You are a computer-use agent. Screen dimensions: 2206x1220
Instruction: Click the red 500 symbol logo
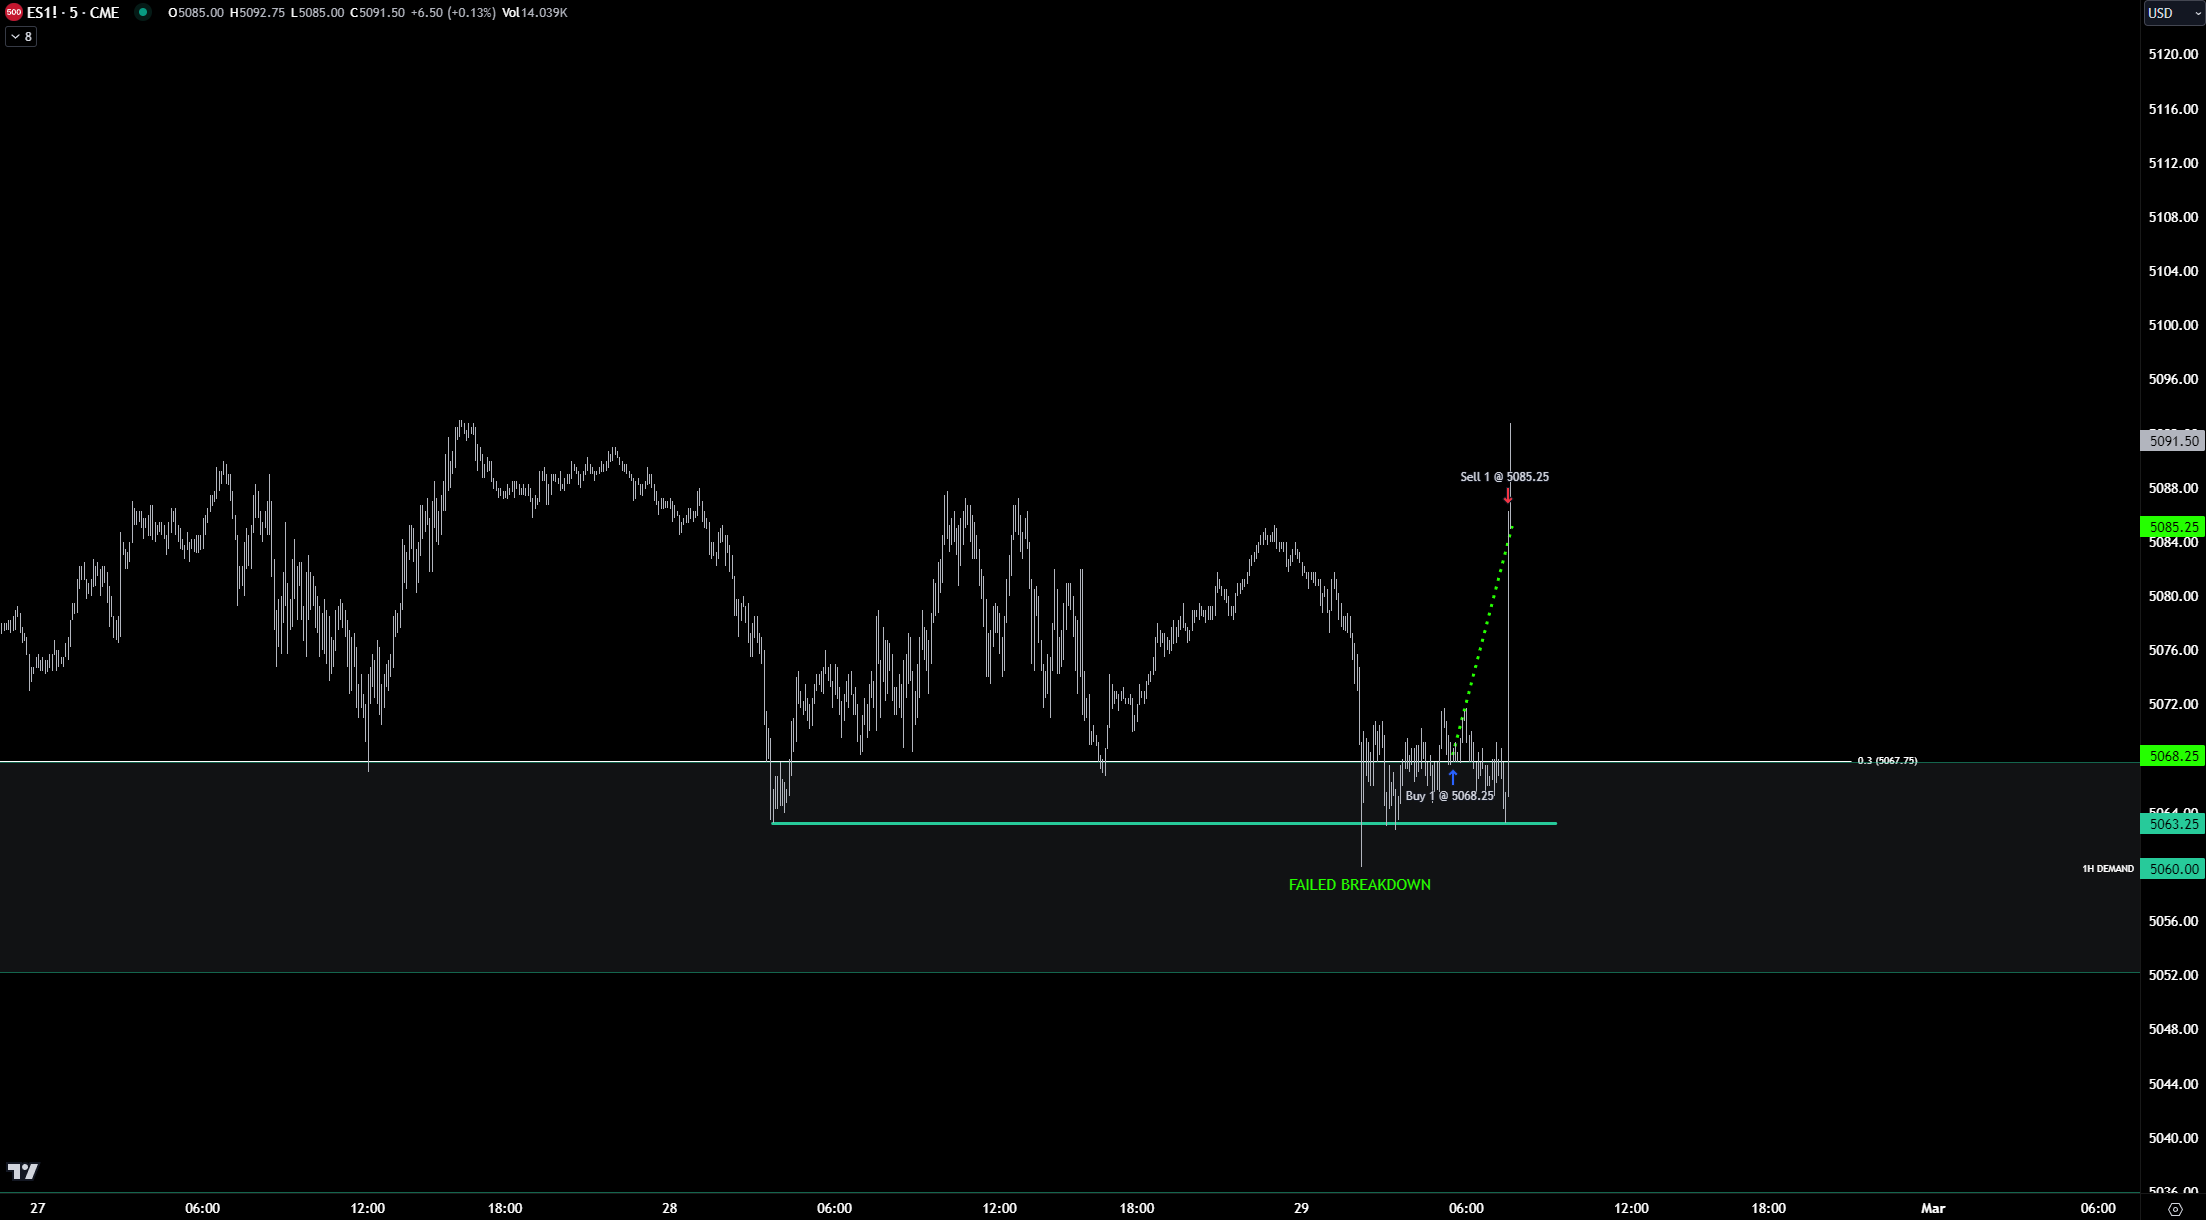(13, 13)
